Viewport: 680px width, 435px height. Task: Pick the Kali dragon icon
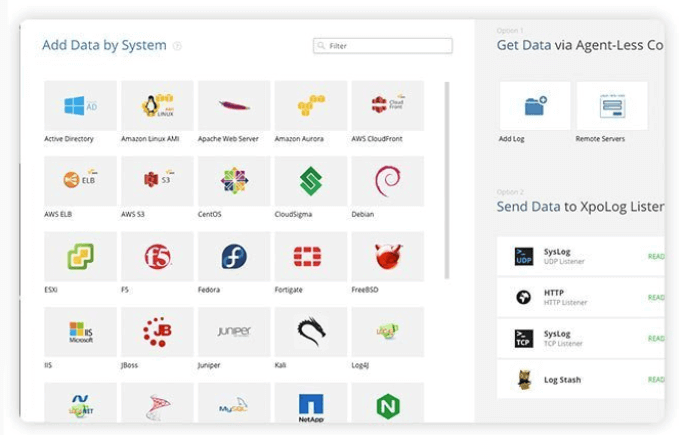coord(311,332)
